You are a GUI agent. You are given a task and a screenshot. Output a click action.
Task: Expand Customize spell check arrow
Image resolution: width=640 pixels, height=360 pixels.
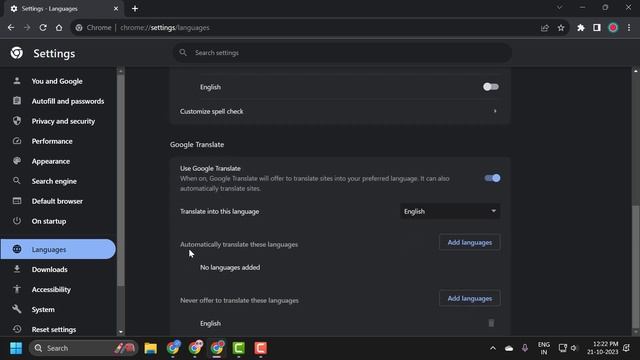point(495,111)
